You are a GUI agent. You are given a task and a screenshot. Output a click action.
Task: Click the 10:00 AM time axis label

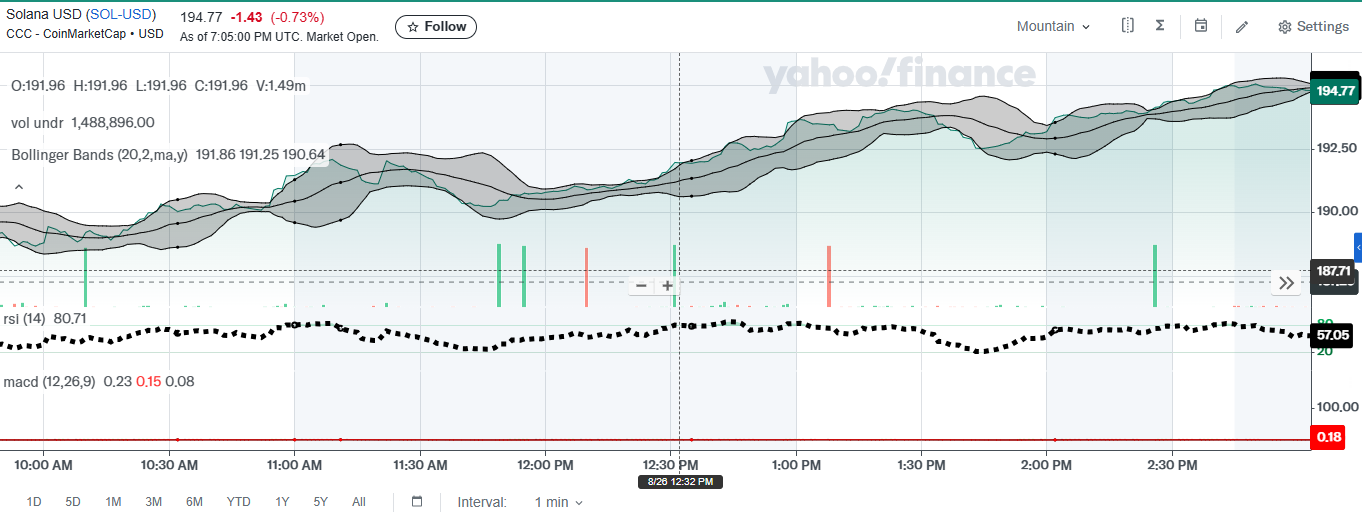(x=44, y=465)
